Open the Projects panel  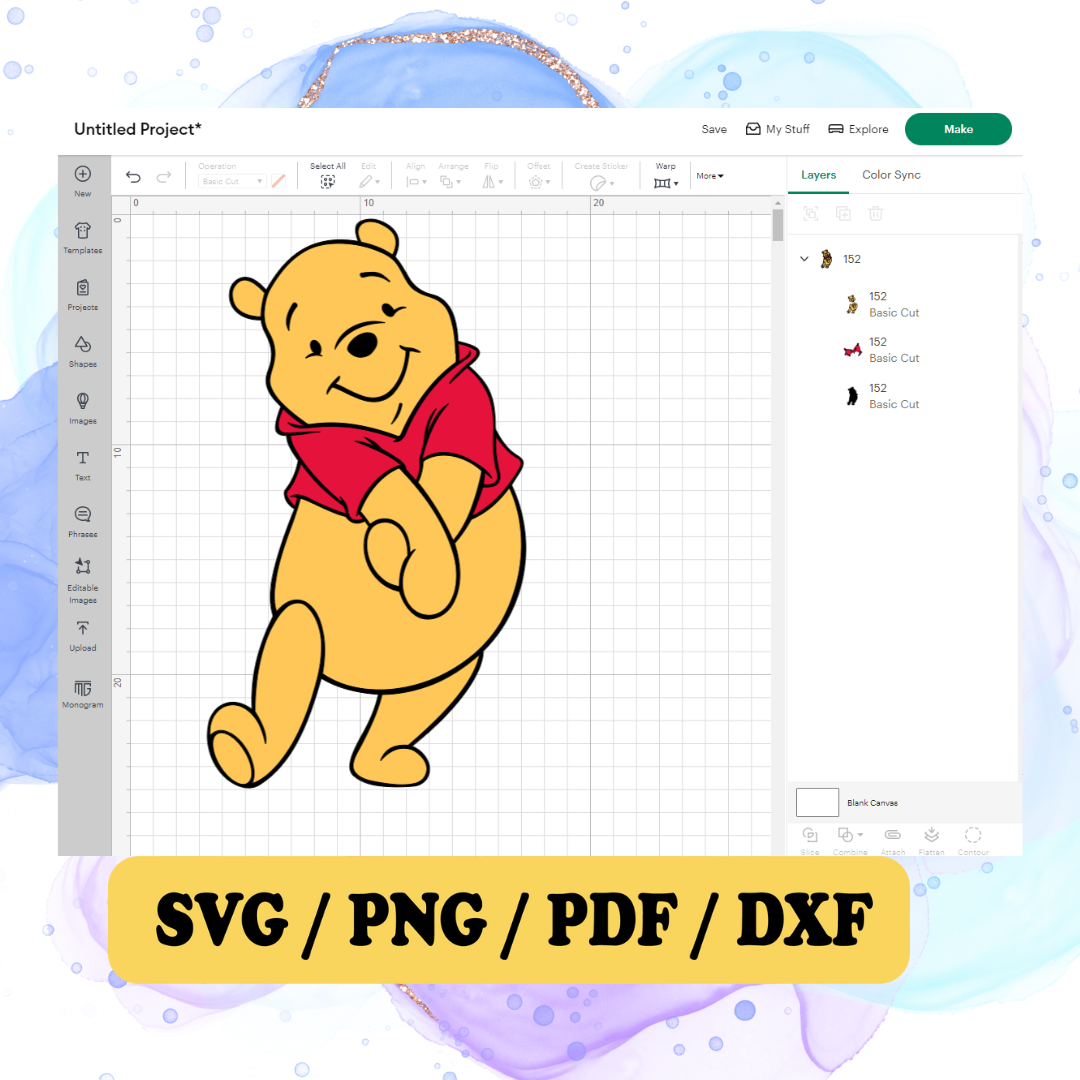(83, 295)
